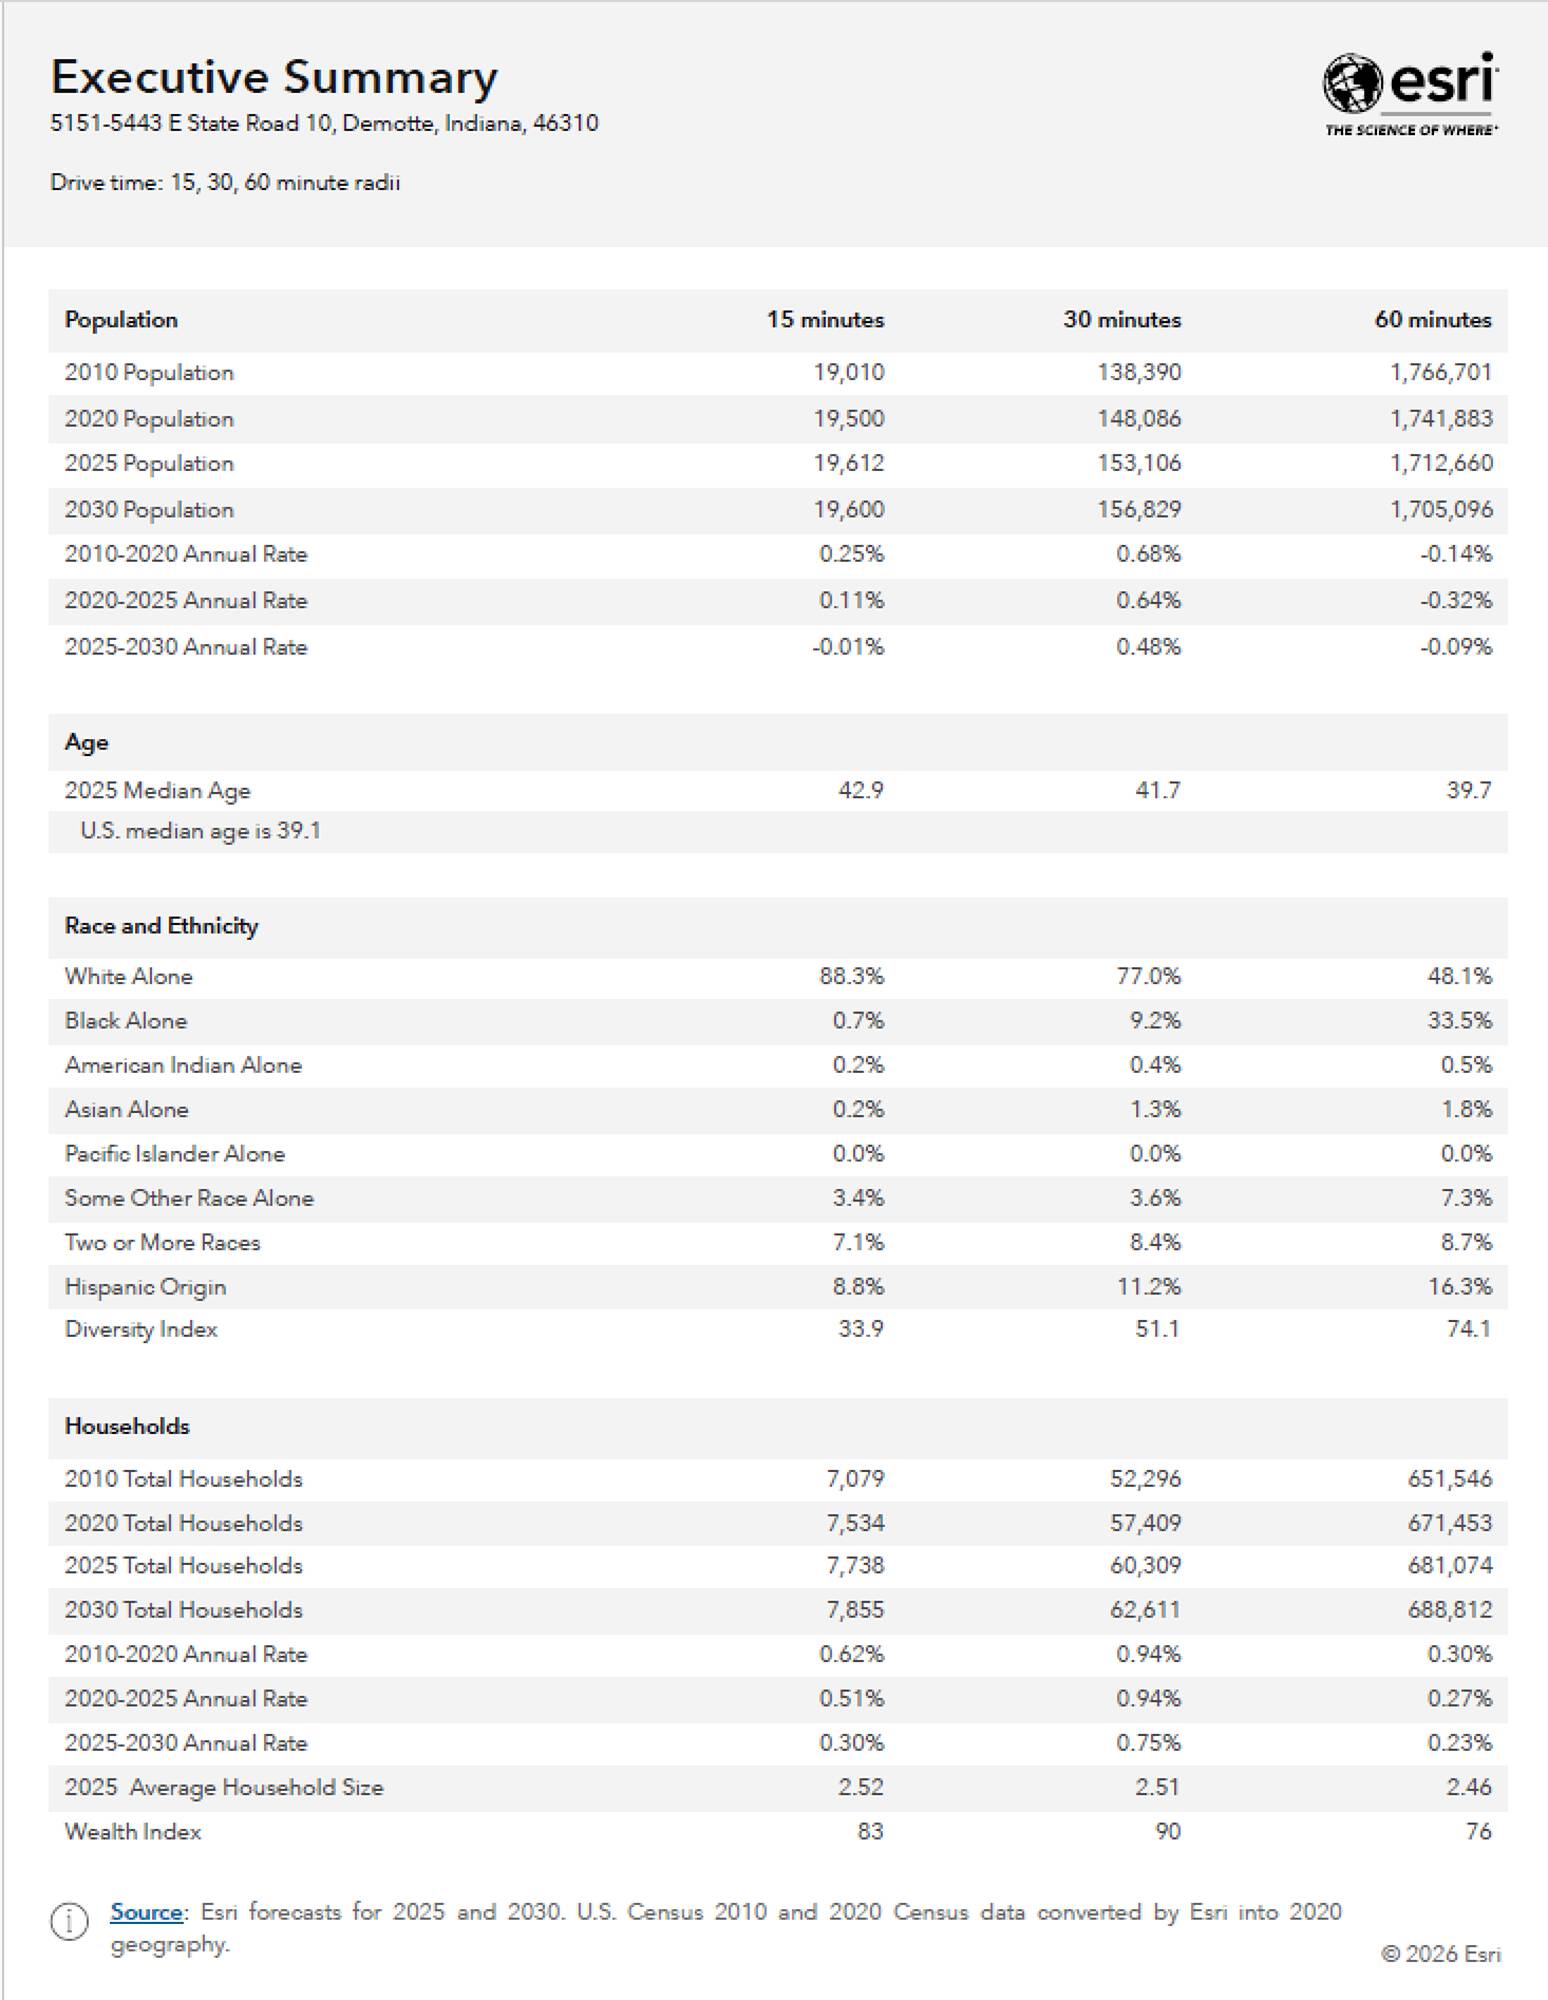
Task: Select the Race and Ethnicity header
Action: tap(161, 926)
